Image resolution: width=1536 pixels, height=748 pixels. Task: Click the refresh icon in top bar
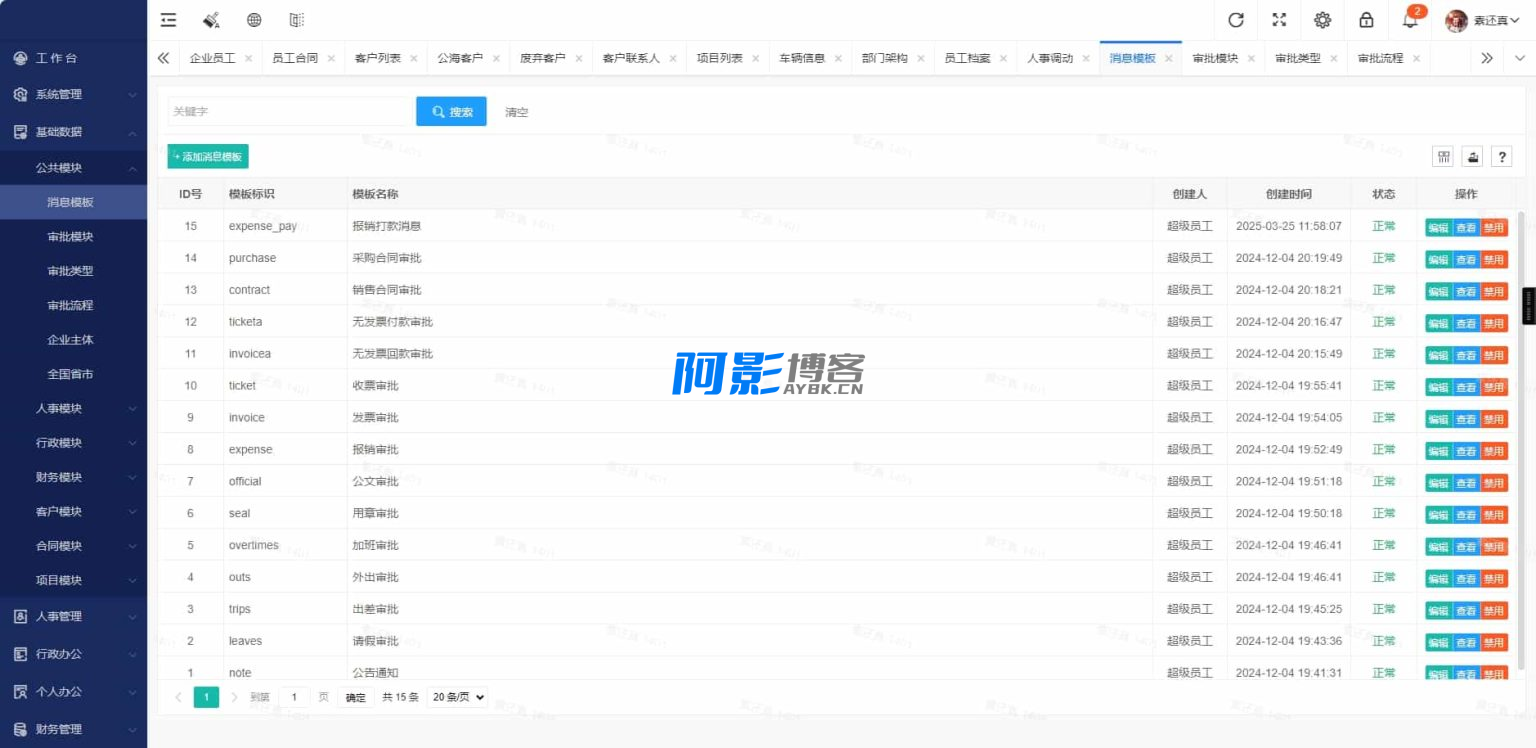coord(1236,20)
